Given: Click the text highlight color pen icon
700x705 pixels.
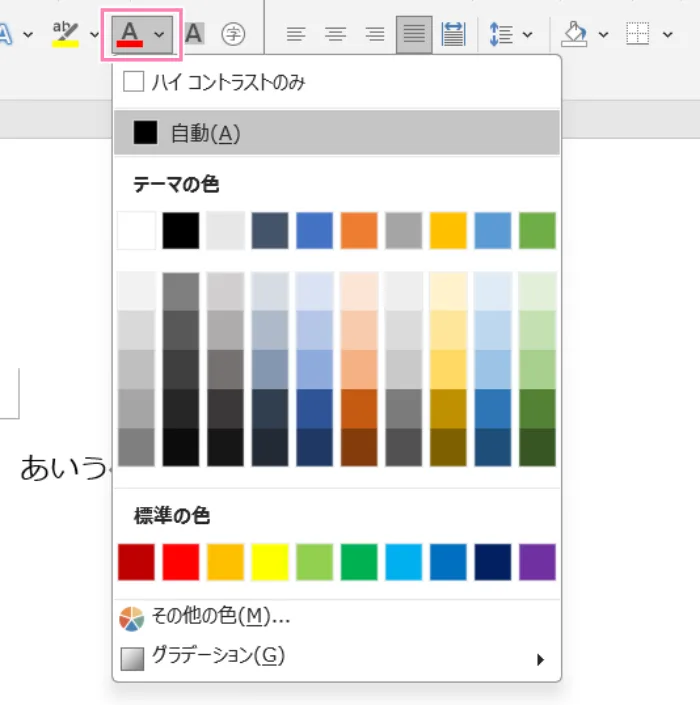Looking at the screenshot, I should click(66, 34).
